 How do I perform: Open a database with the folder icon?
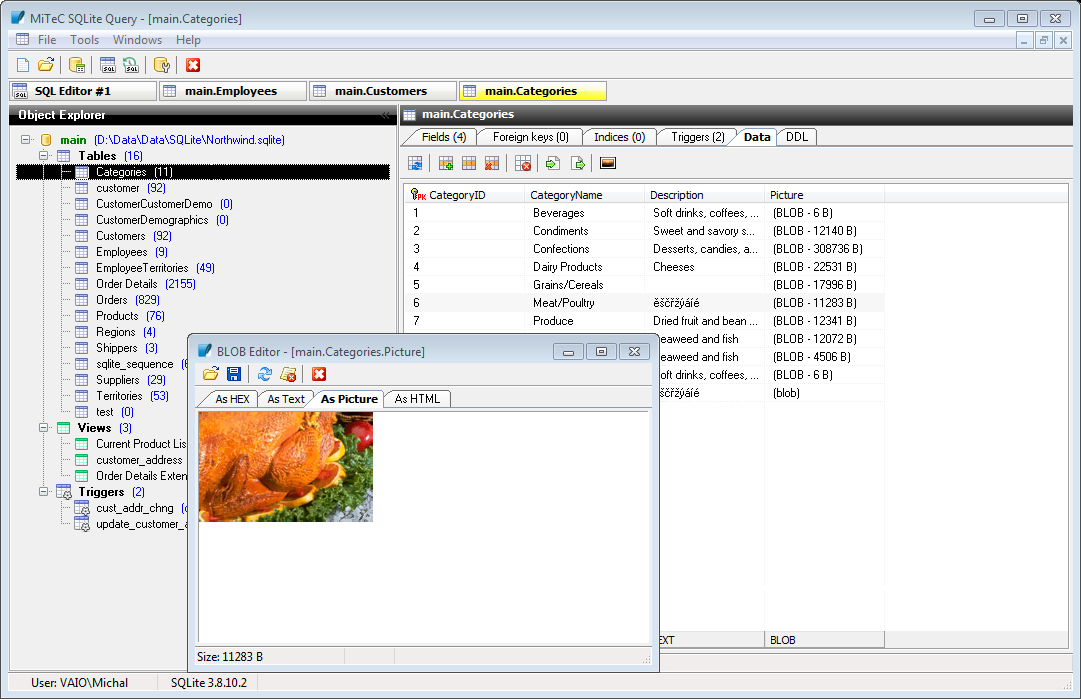[46, 65]
